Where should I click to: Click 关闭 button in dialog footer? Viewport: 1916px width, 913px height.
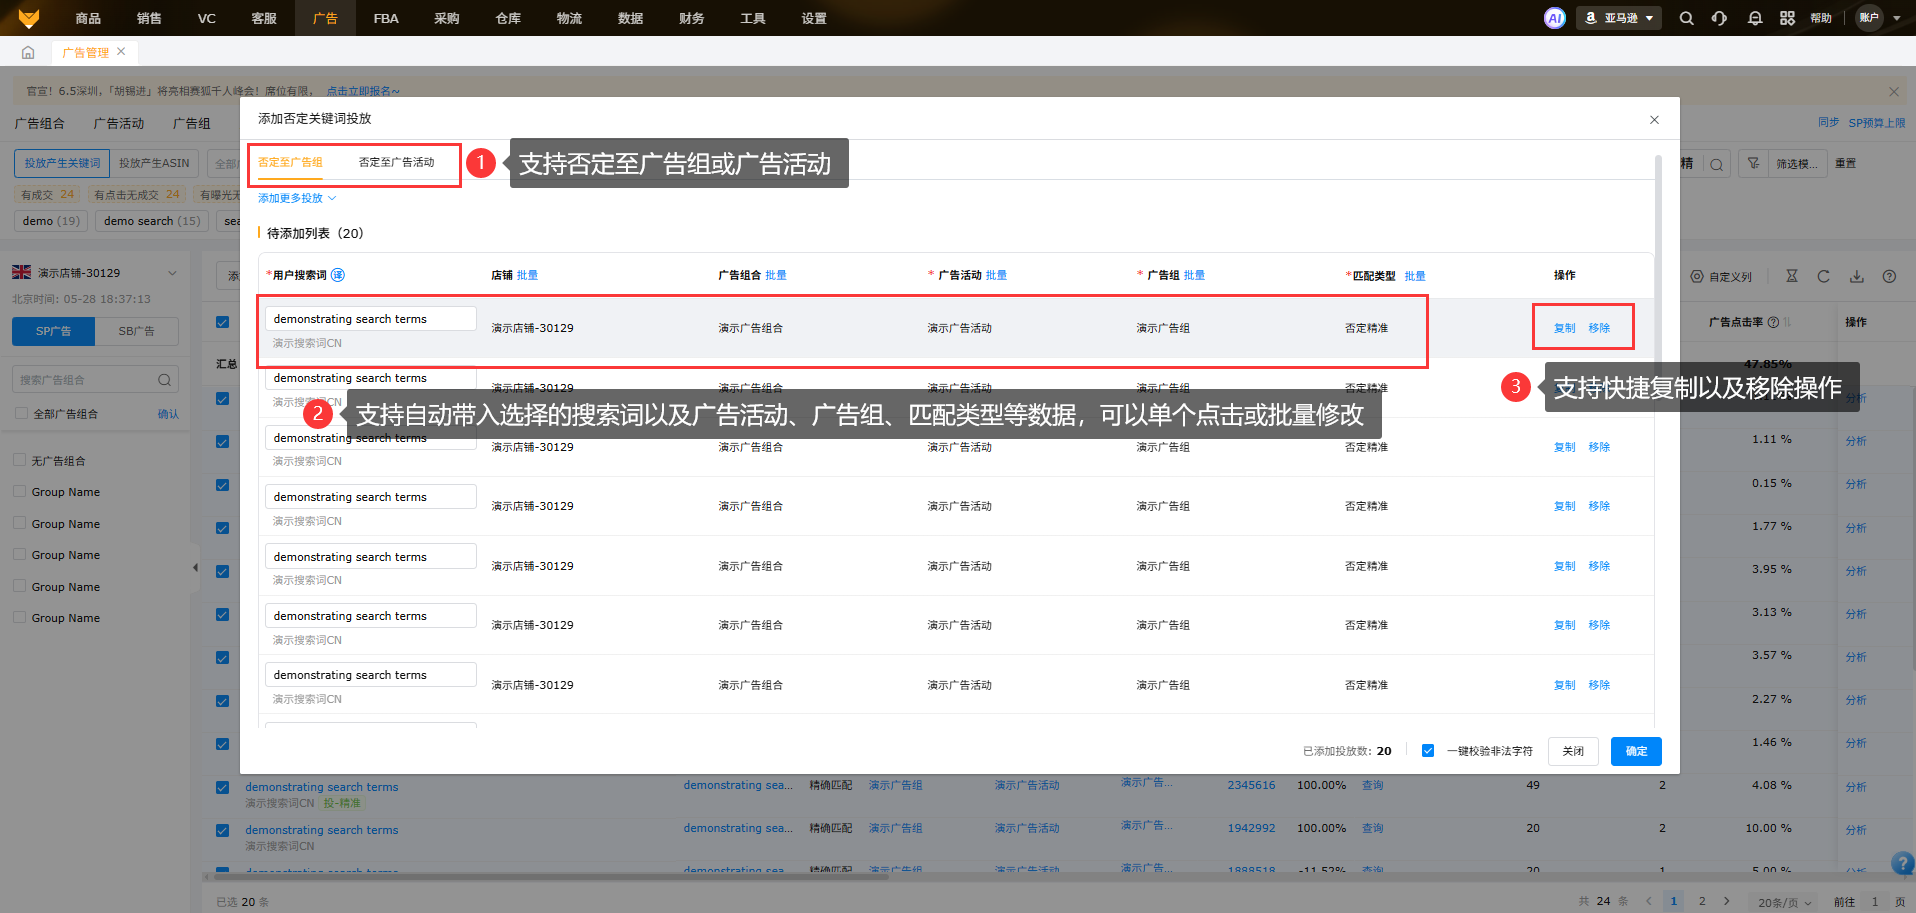pos(1573,751)
